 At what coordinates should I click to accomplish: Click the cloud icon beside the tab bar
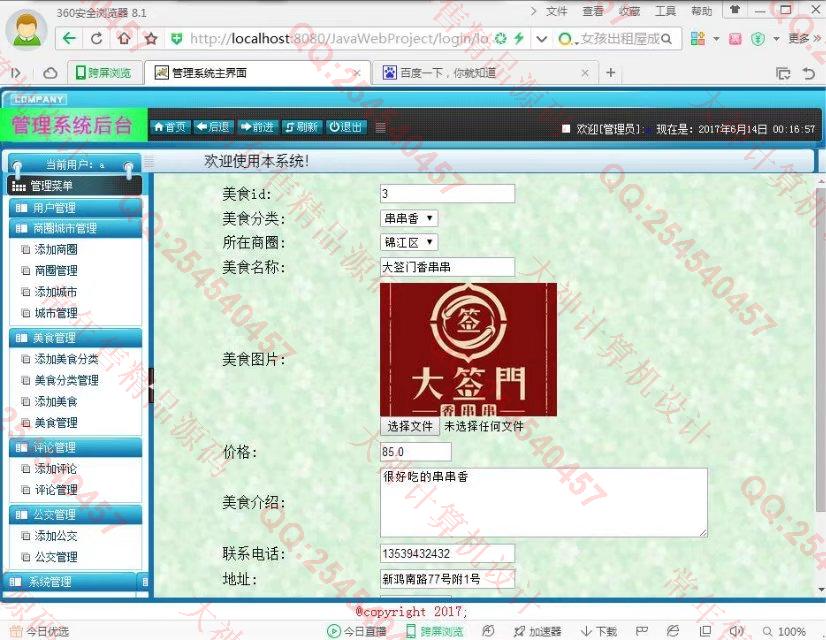click(x=50, y=73)
